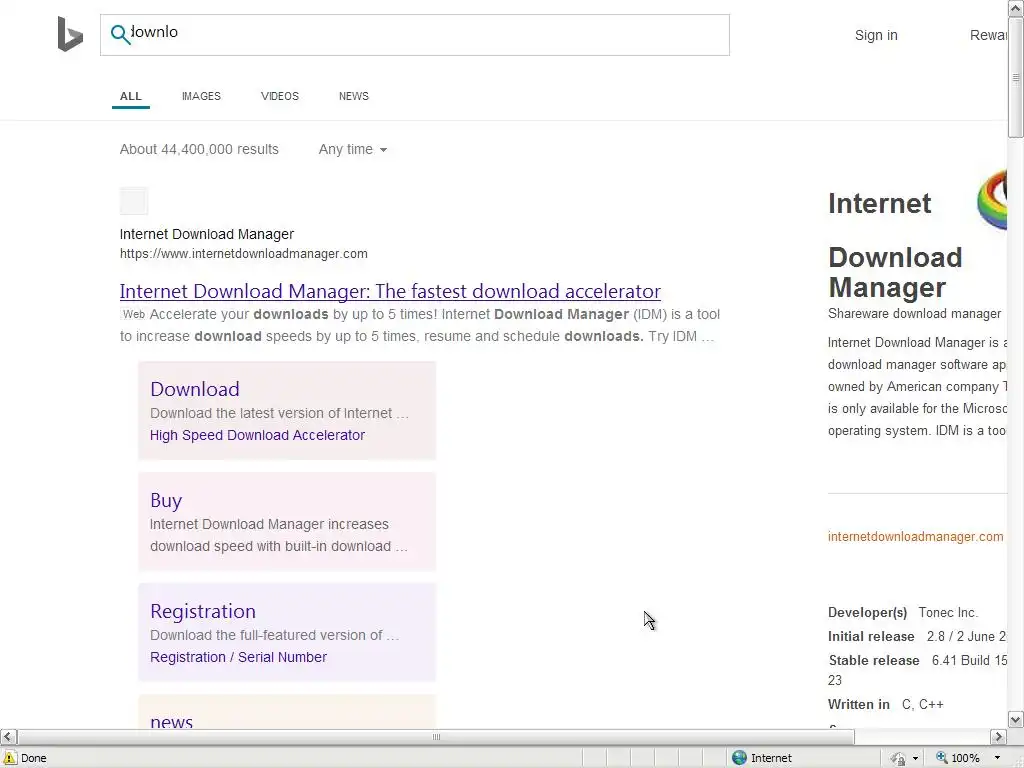The image size is (1024, 768).
Task: Switch to the IMAGES tab
Action: coord(201,96)
